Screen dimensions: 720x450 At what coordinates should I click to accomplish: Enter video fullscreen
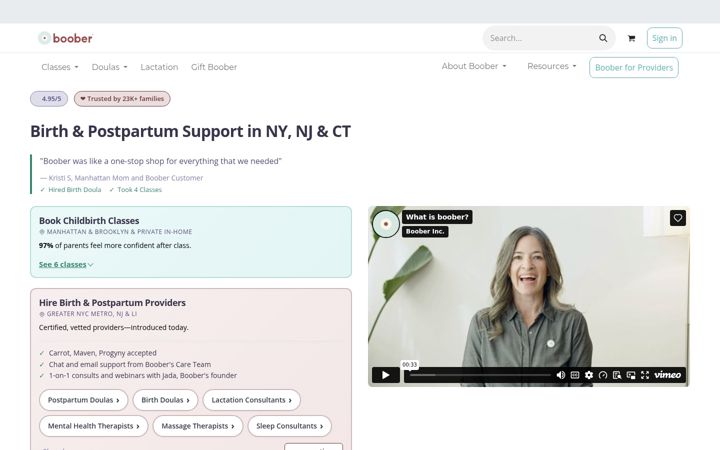click(x=645, y=375)
